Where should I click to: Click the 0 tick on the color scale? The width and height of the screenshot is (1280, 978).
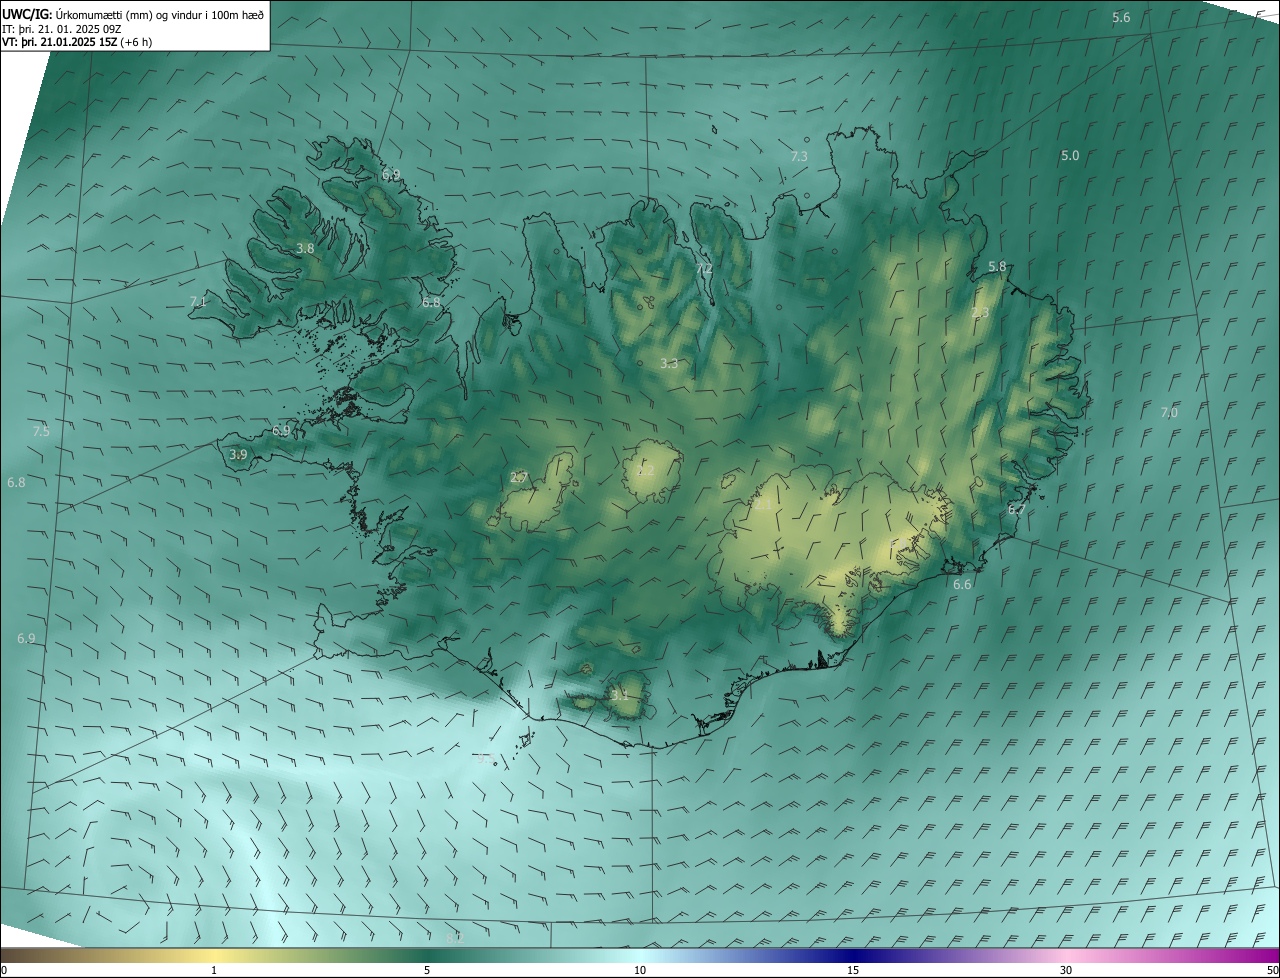pyautogui.click(x=4, y=970)
